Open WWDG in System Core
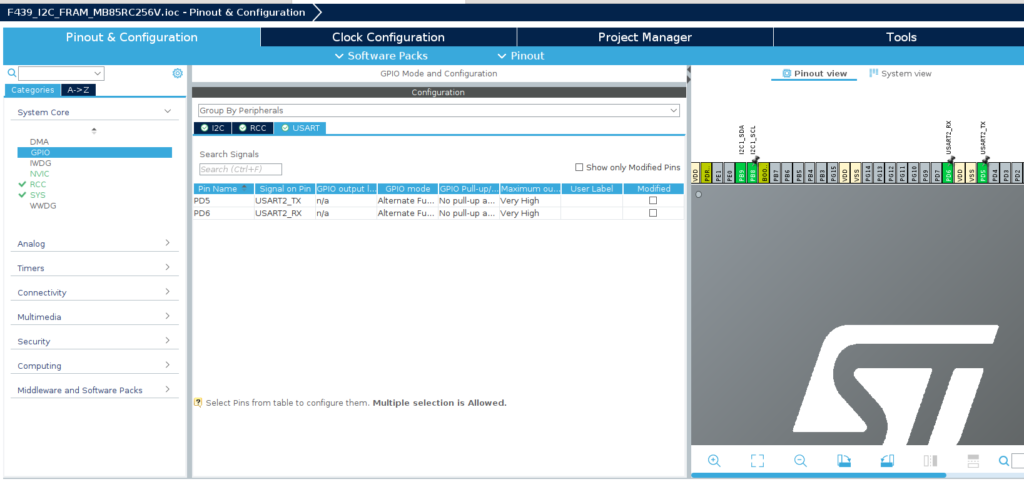The height and width of the screenshot is (484, 1024). (42, 206)
